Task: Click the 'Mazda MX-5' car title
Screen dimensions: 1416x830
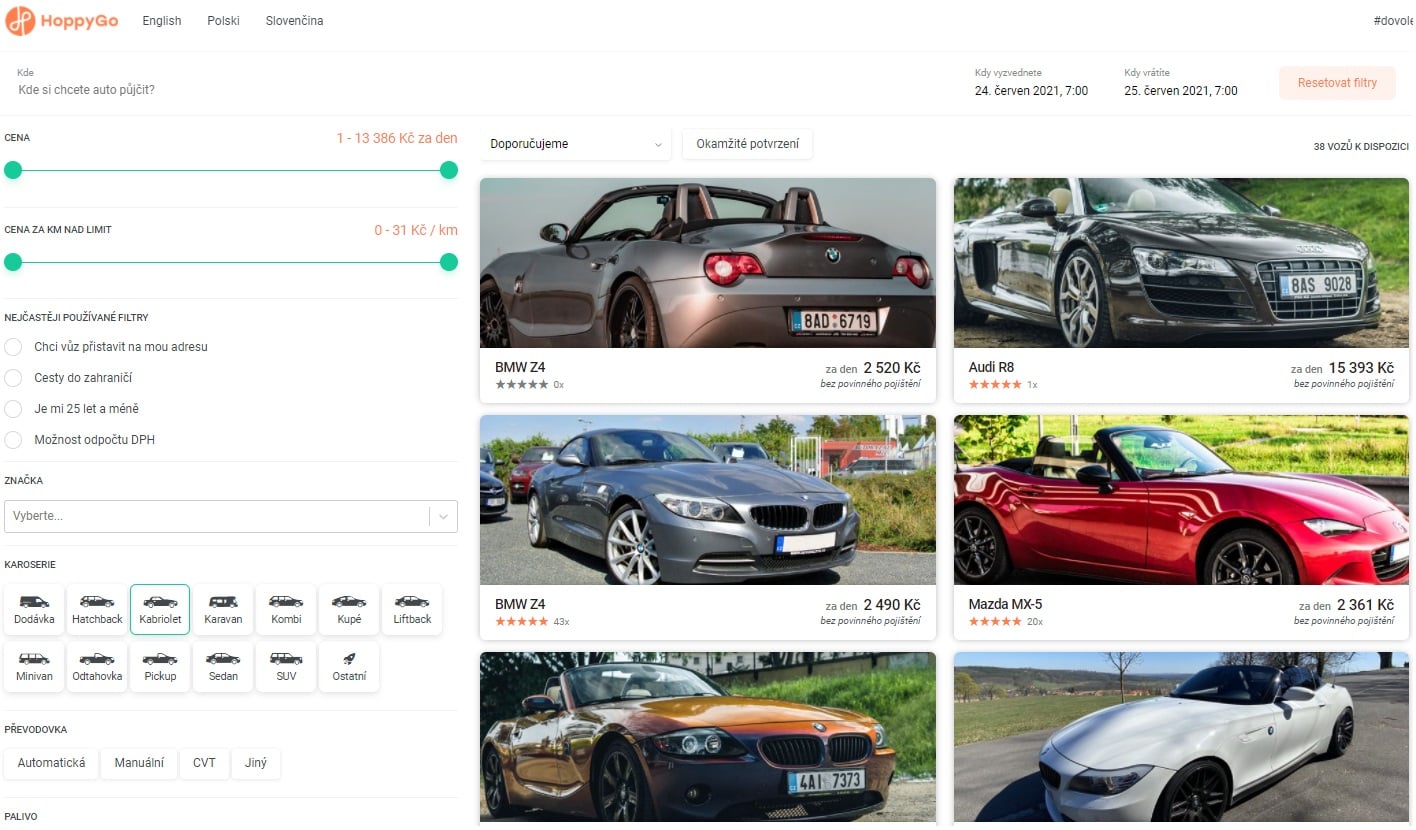Action: [1005, 604]
